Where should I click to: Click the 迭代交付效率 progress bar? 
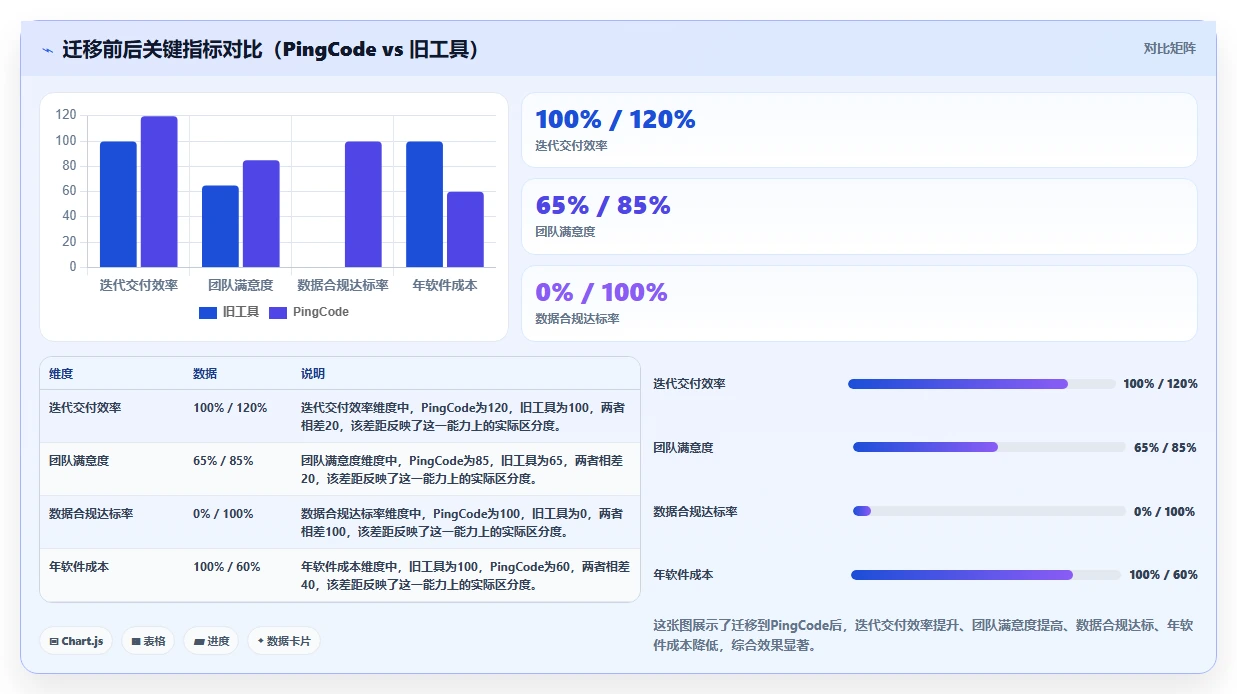click(981, 384)
